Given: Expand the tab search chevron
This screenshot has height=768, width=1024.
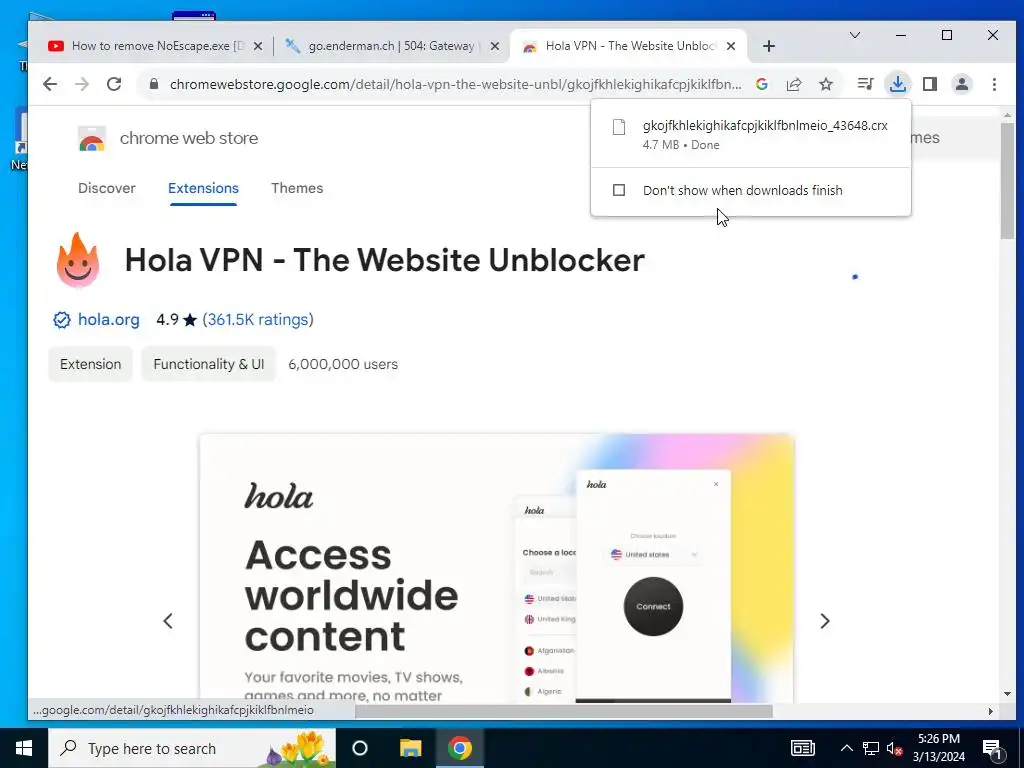Looking at the screenshot, I should coord(854,35).
